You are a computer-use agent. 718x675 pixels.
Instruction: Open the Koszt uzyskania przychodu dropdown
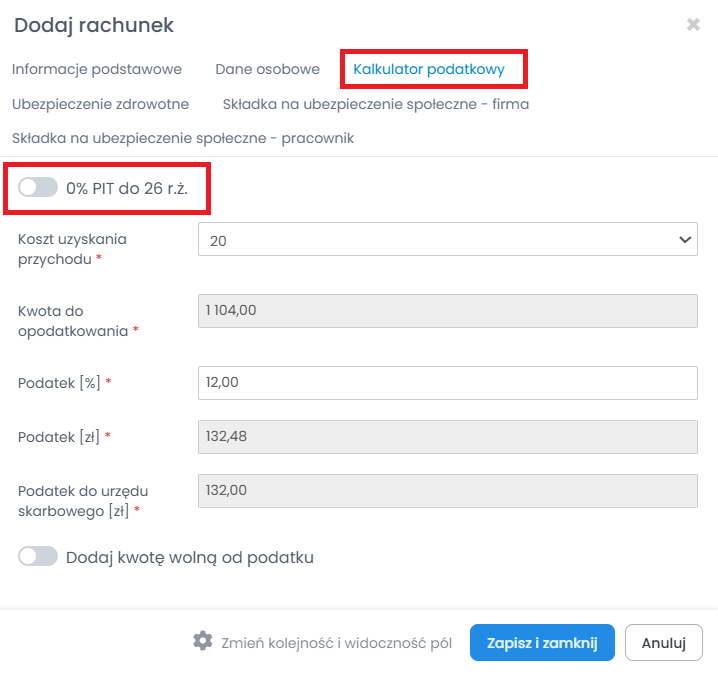pos(447,240)
